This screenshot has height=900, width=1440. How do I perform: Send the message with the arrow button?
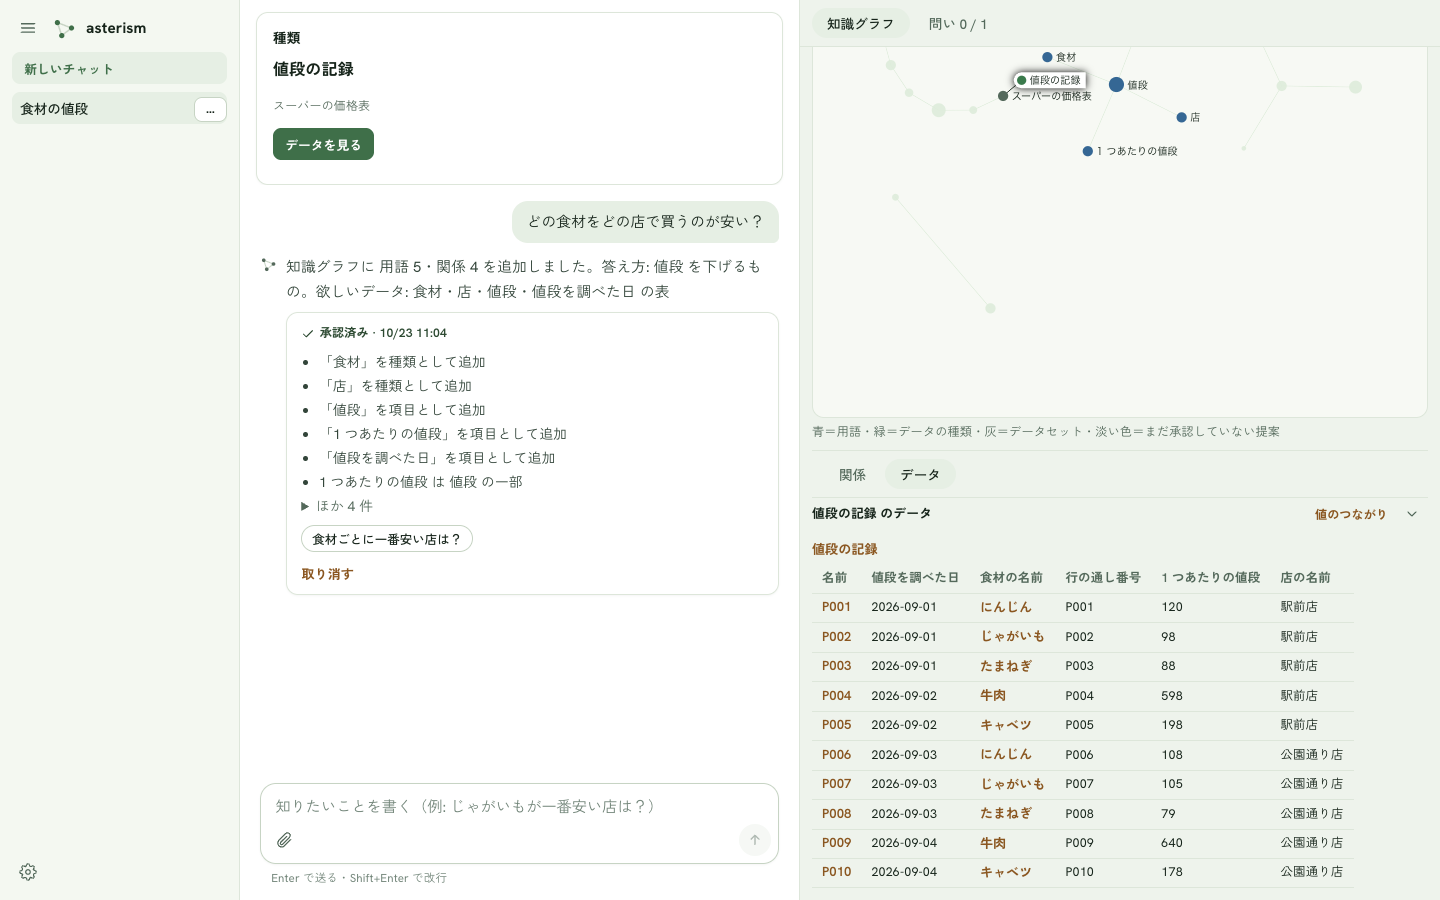tap(755, 840)
